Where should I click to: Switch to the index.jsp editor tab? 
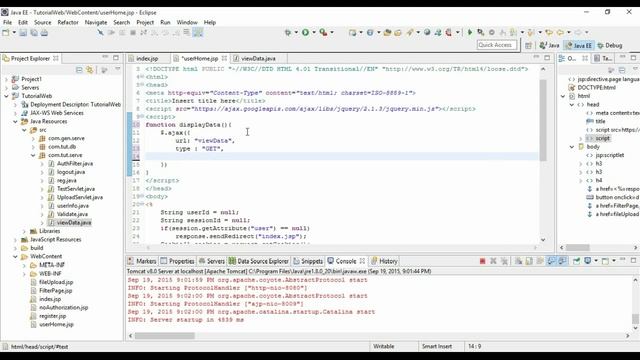point(147,58)
